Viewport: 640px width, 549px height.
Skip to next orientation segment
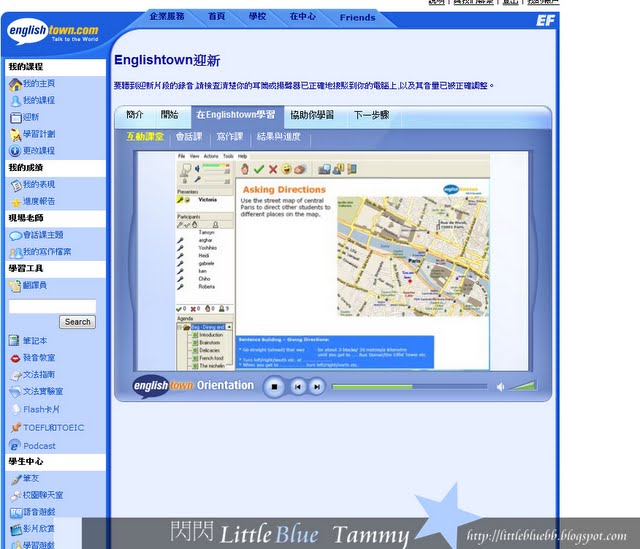pyautogui.click(x=317, y=387)
